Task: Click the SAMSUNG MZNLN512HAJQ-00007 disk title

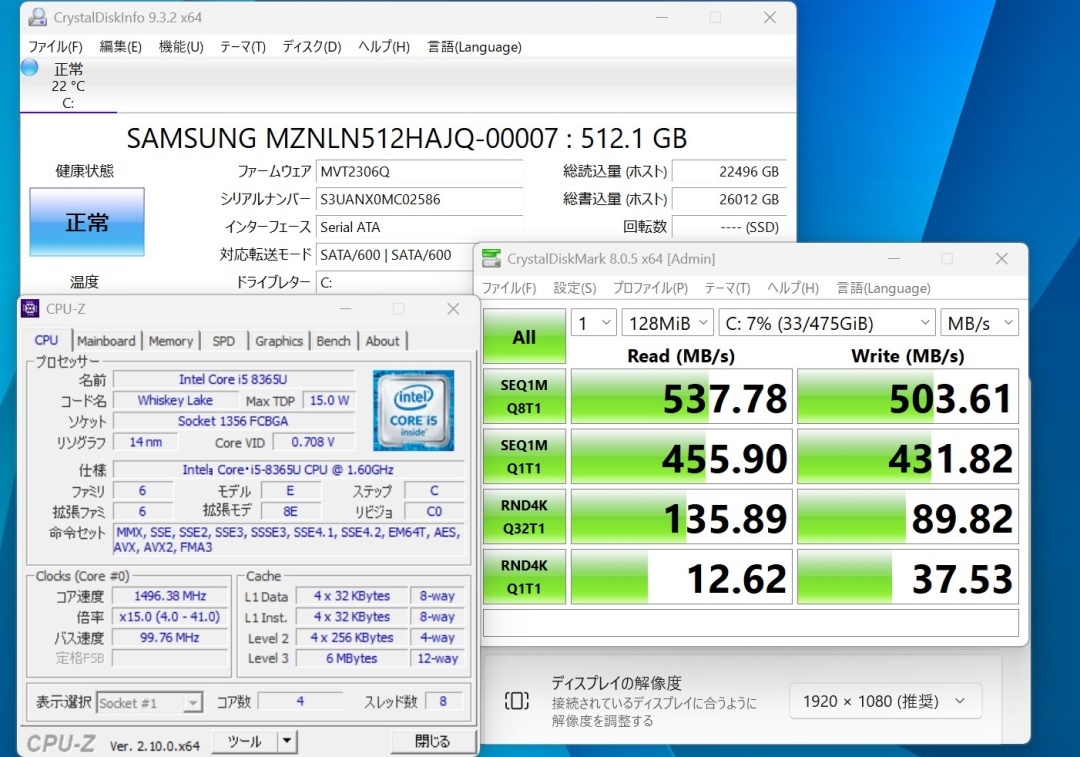Action: pos(407,138)
